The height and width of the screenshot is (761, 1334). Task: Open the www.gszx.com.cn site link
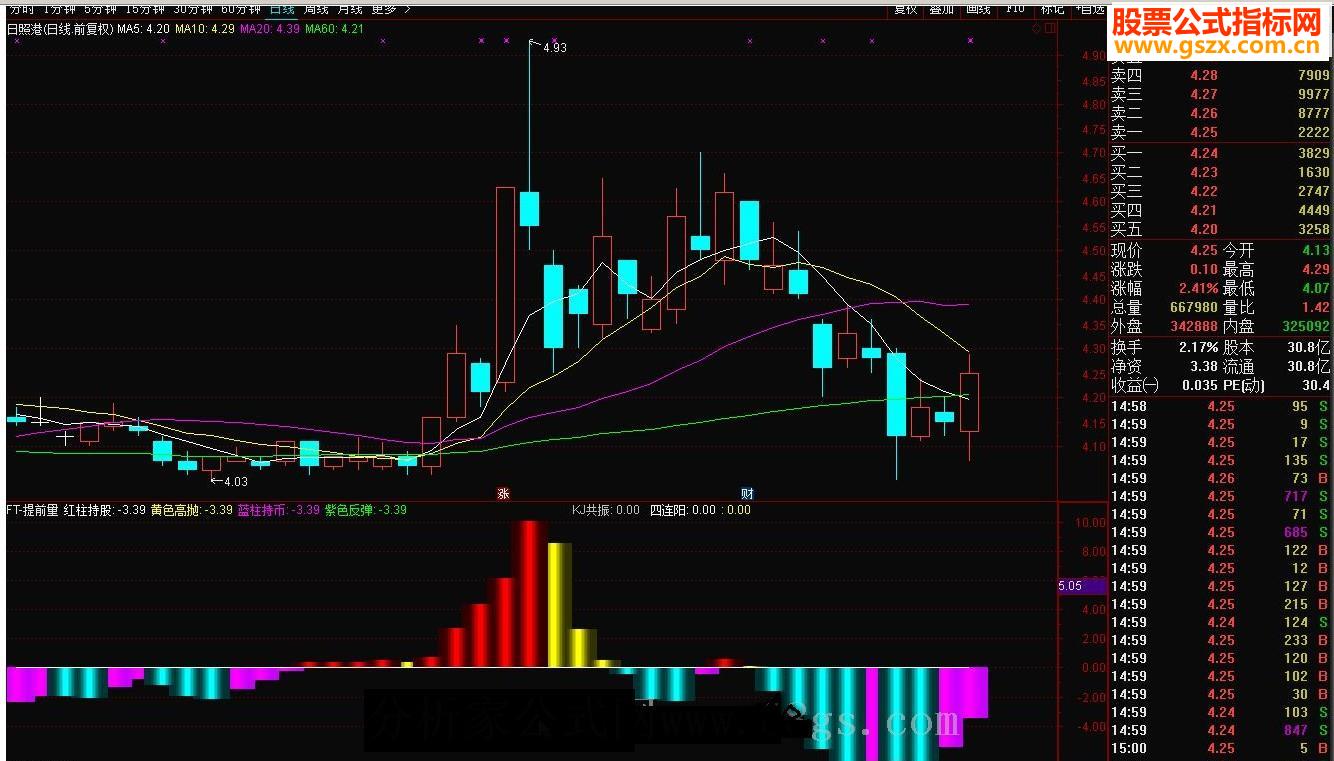pyautogui.click(x=1219, y=46)
